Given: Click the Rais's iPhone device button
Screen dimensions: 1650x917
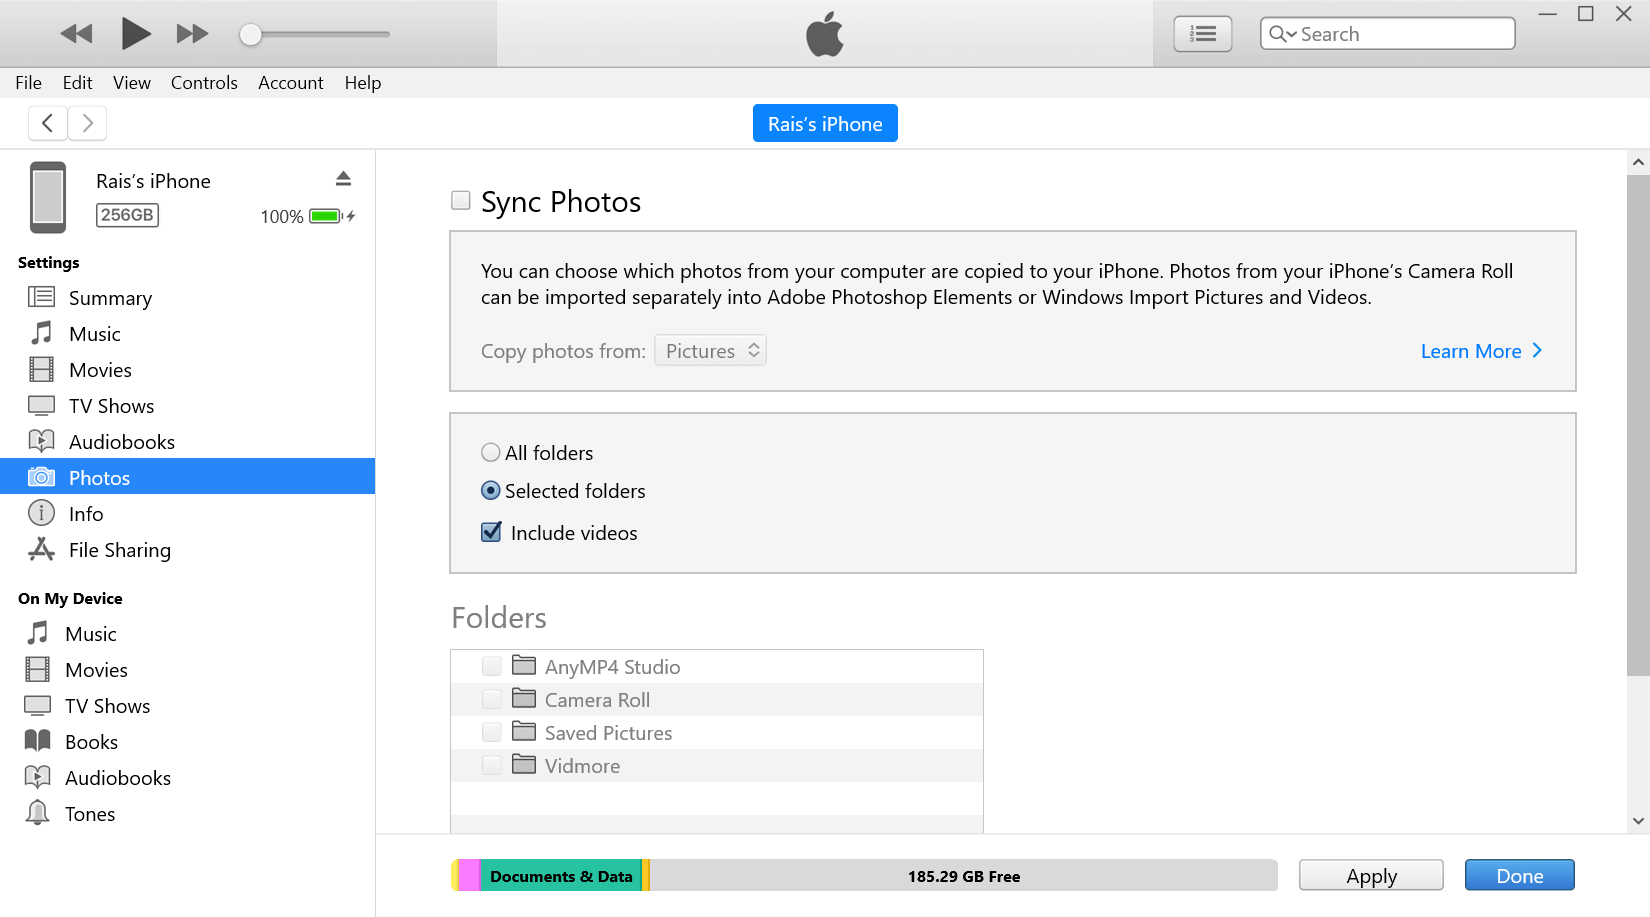Looking at the screenshot, I should [x=825, y=123].
